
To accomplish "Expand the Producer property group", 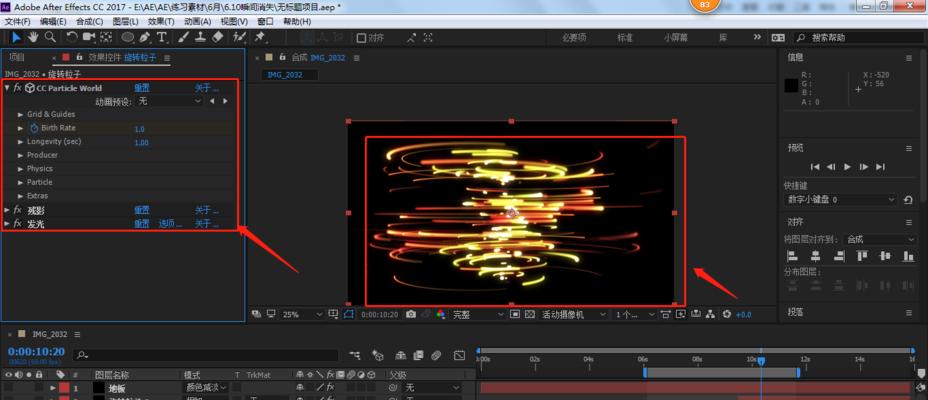I will [x=21, y=155].
